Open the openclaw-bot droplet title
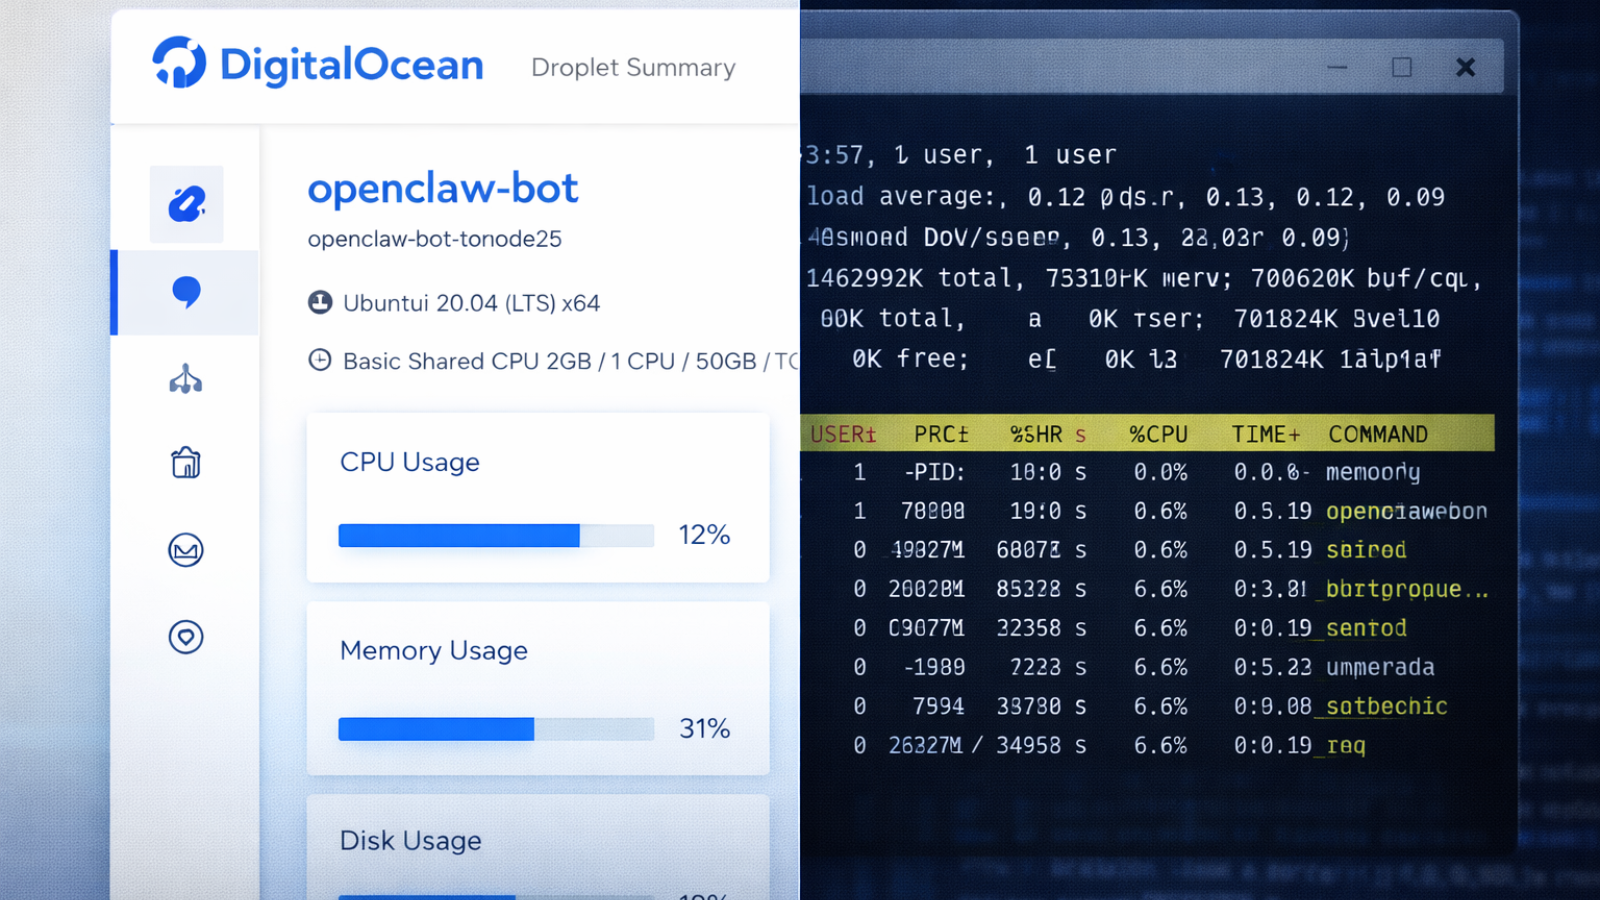Screen dimensions: 1600x900 443,188
